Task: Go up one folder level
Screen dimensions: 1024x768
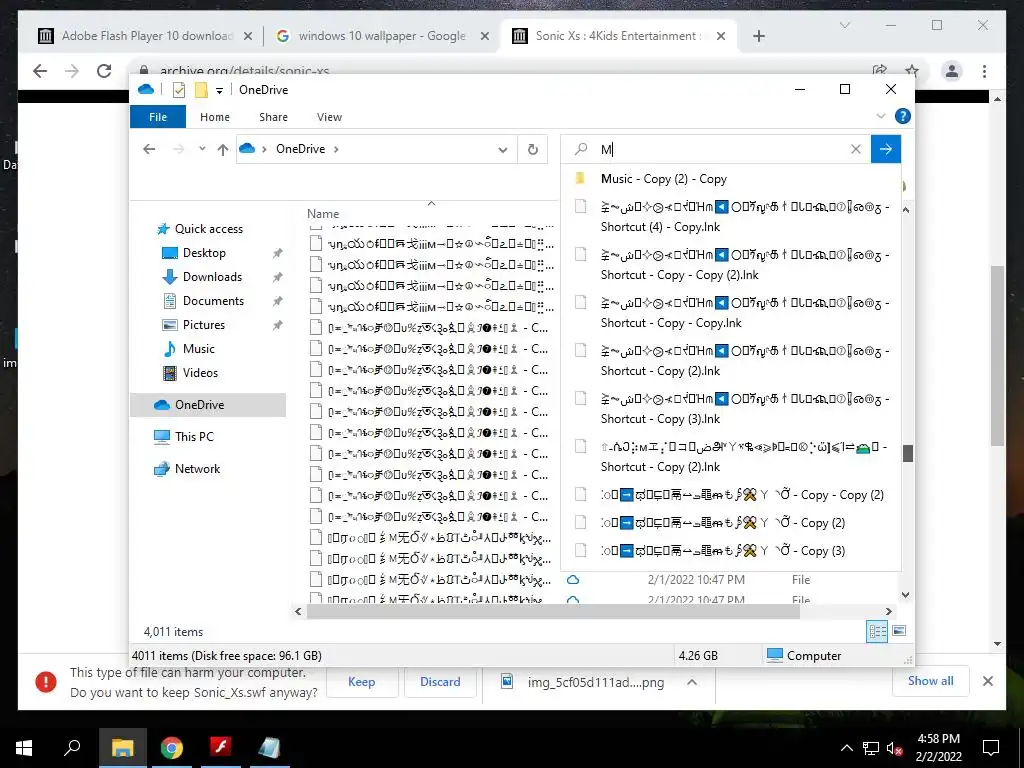Action: point(223,150)
